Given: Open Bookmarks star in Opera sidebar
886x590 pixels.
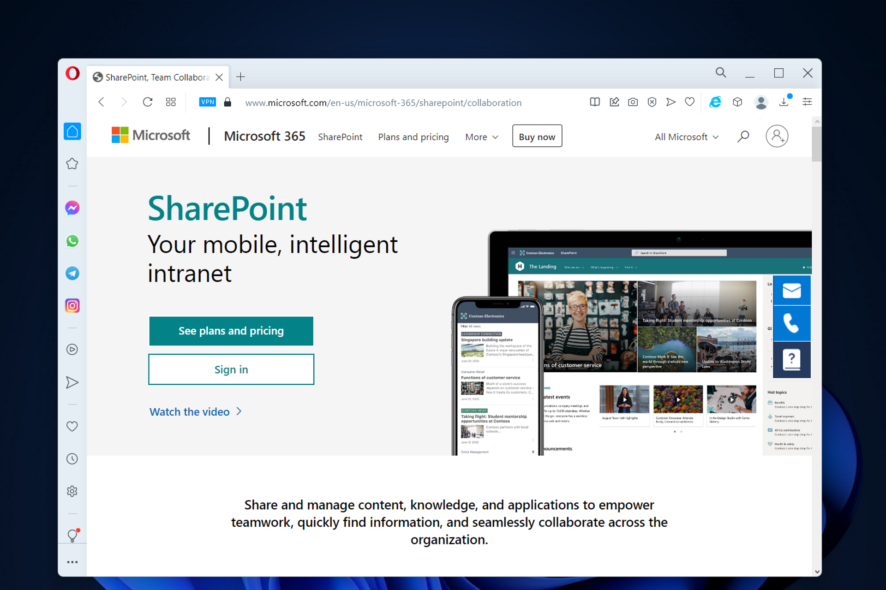Looking at the screenshot, I should [x=72, y=164].
